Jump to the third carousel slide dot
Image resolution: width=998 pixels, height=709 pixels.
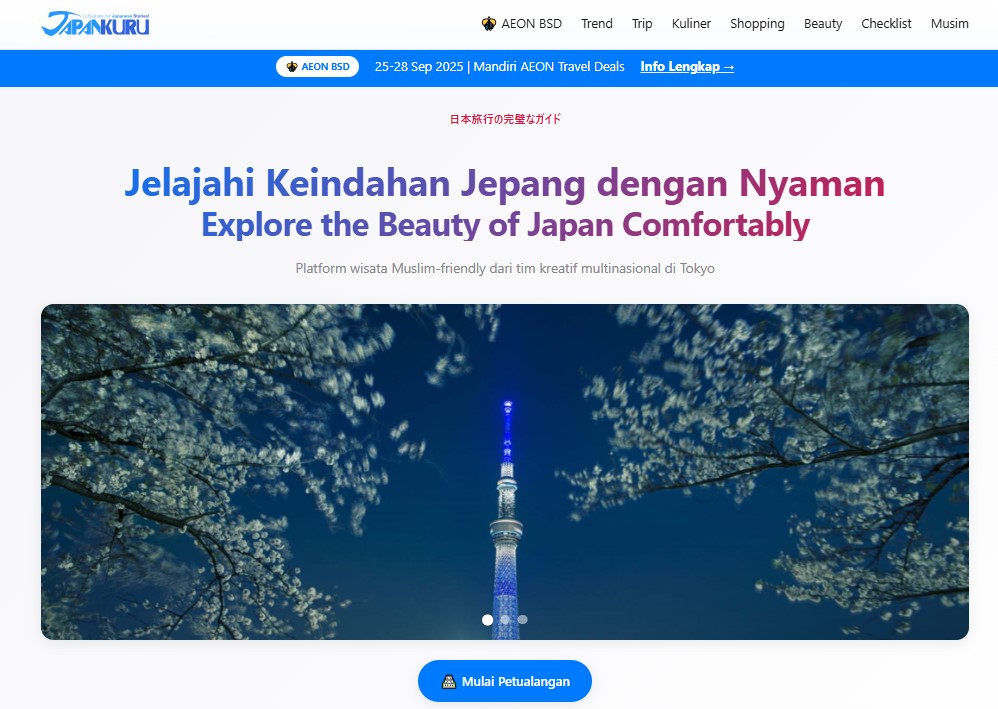[x=522, y=620]
